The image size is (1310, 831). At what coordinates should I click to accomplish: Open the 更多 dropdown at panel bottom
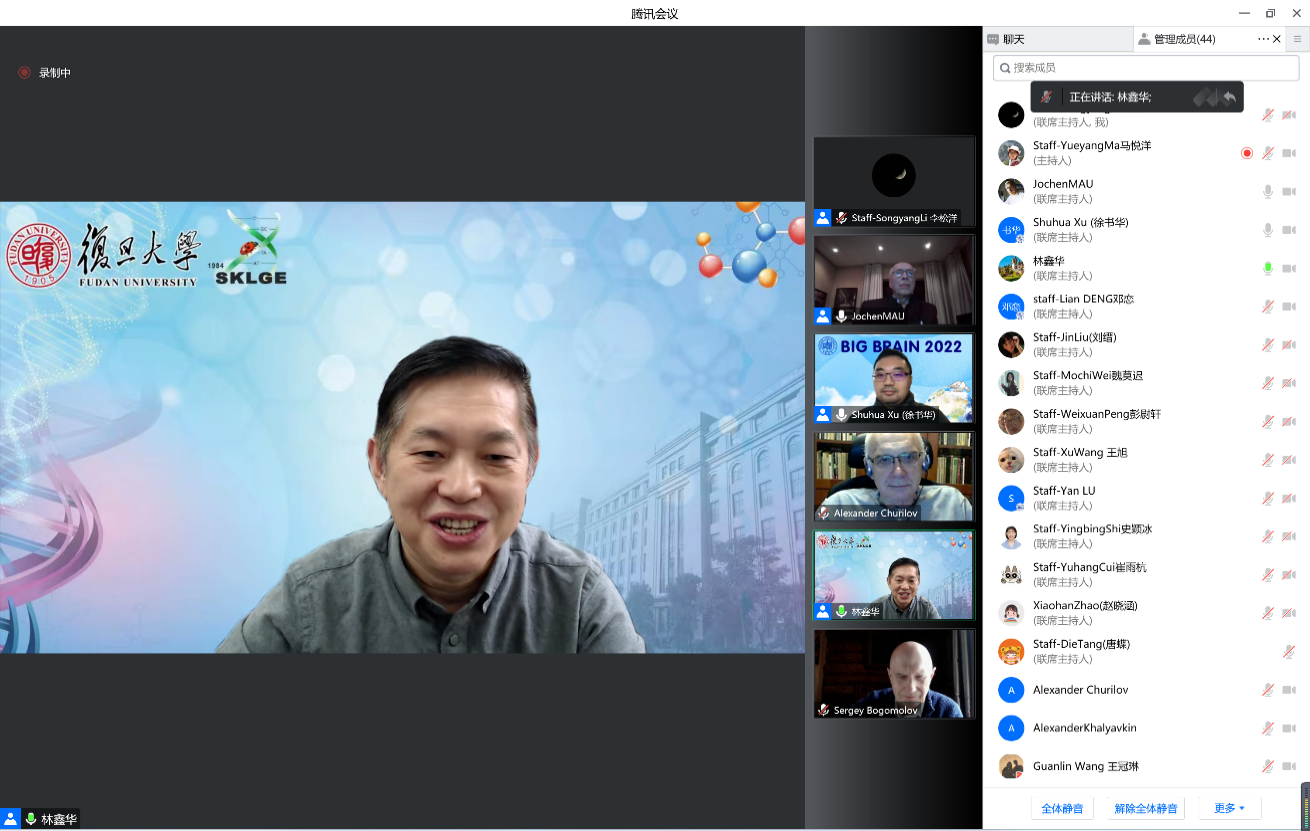pos(1229,808)
